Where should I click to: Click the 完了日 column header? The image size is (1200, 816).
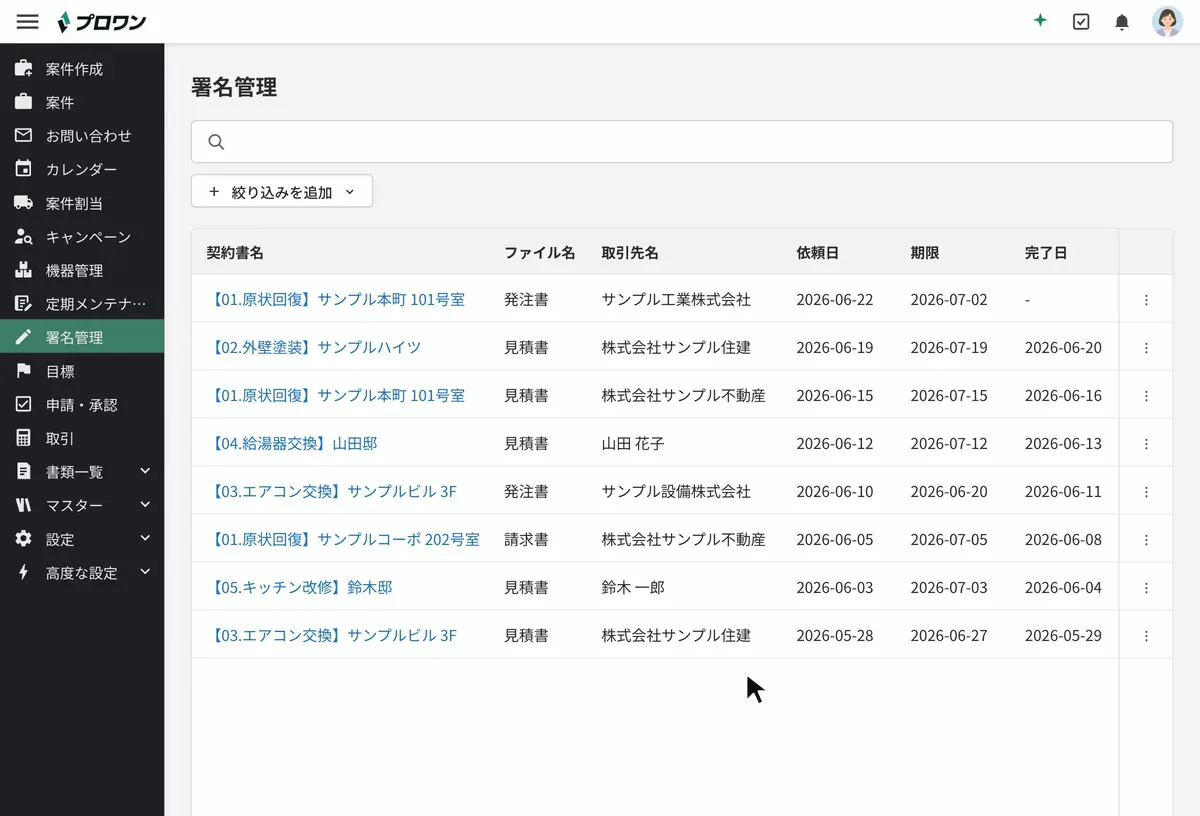click(1046, 253)
